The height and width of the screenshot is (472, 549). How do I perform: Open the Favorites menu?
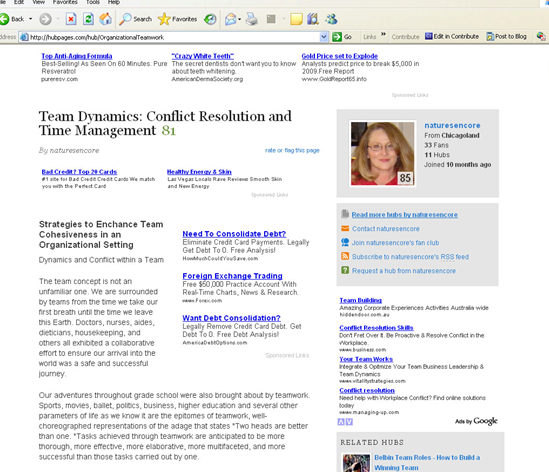click(x=65, y=2)
